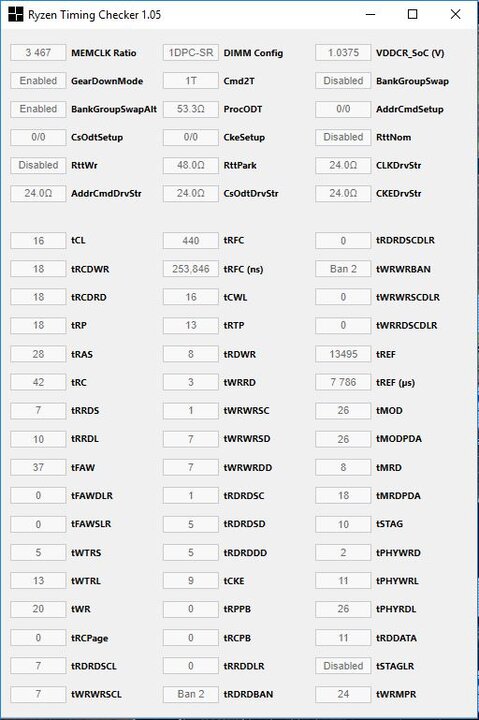This screenshot has width=479, height=720.
Task: Click the VDDCR_SoC voltage field
Action: pos(343,53)
